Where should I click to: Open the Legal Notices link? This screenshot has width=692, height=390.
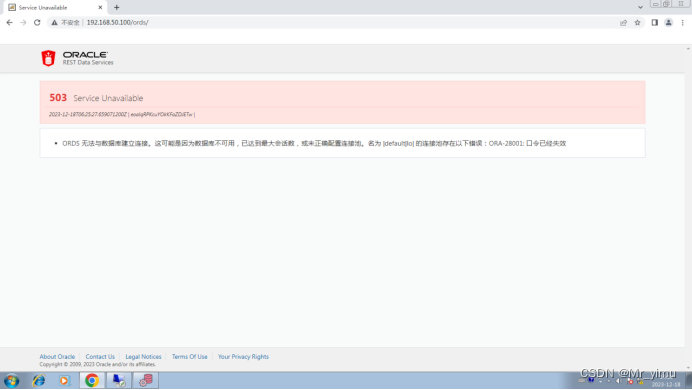(x=143, y=356)
